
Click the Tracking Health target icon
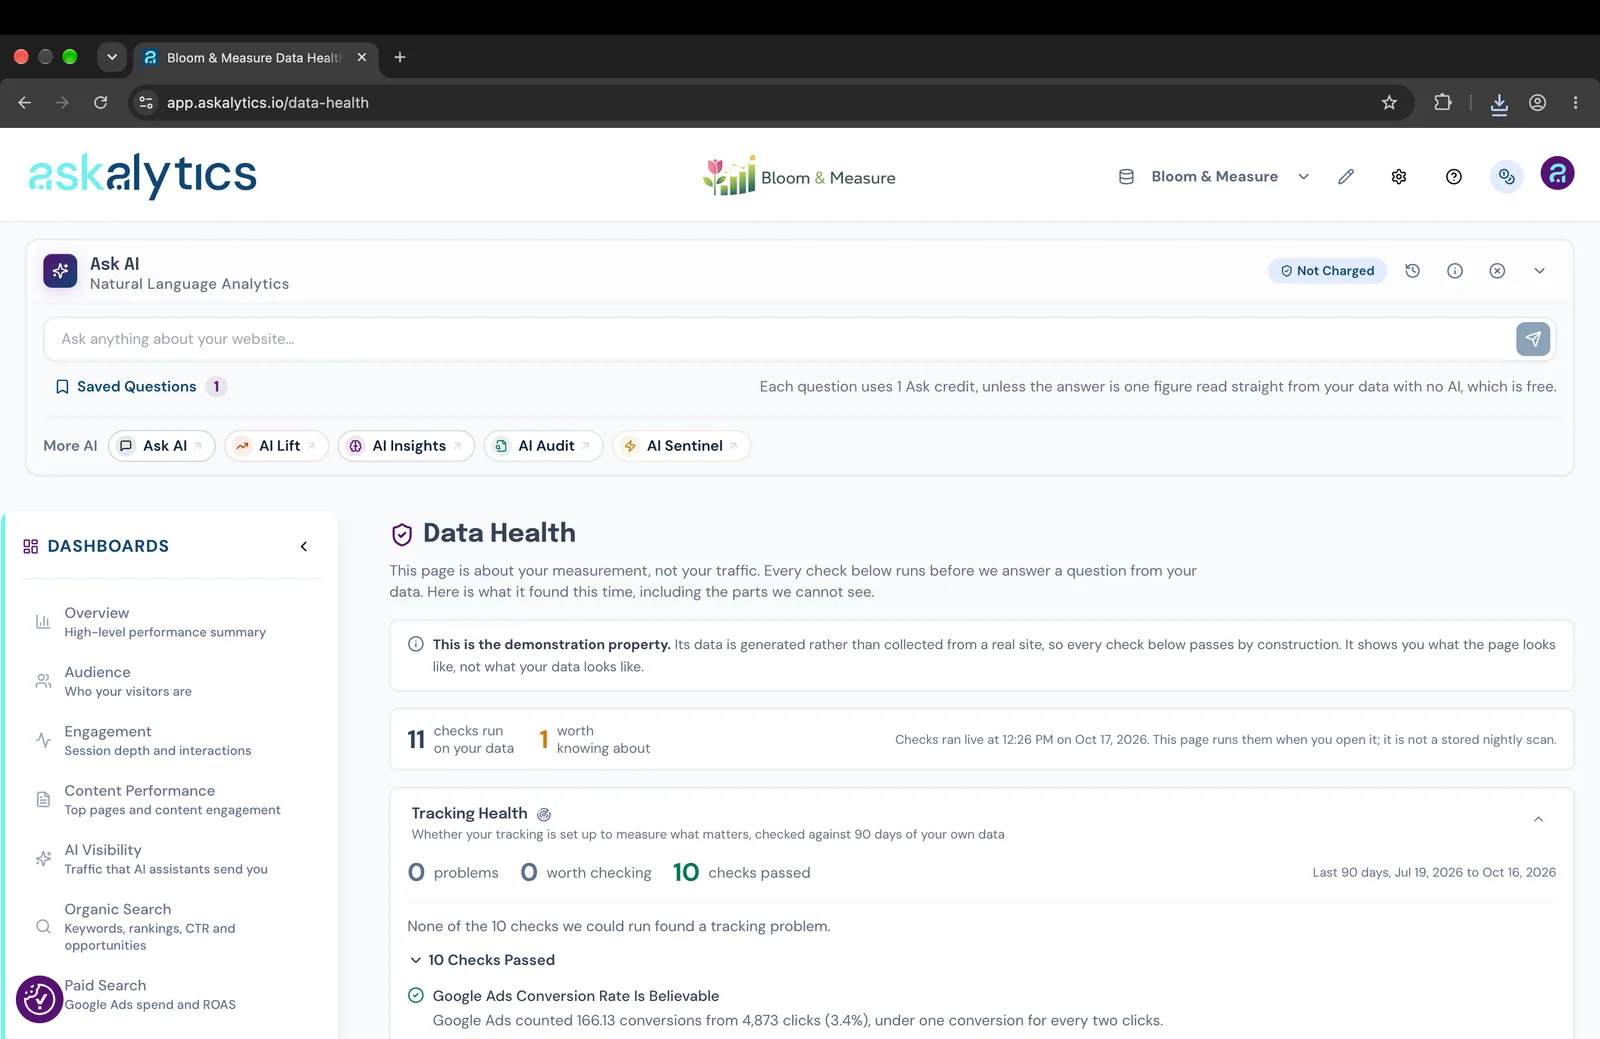click(x=544, y=815)
